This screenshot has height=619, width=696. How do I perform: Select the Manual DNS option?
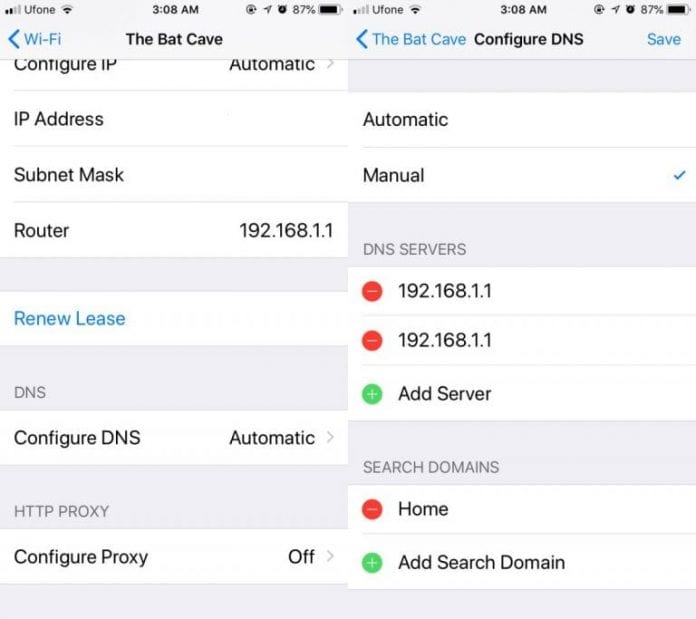(522, 175)
